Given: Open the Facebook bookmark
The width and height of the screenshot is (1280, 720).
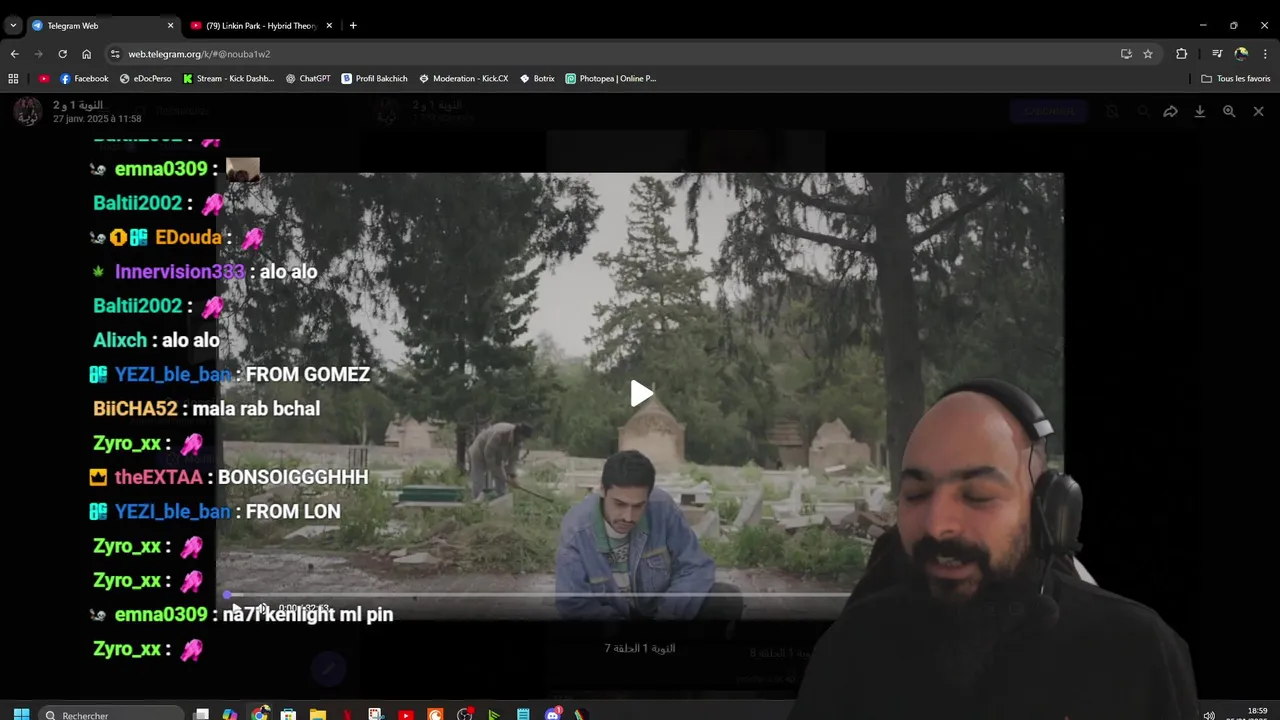Looking at the screenshot, I should click(84, 78).
